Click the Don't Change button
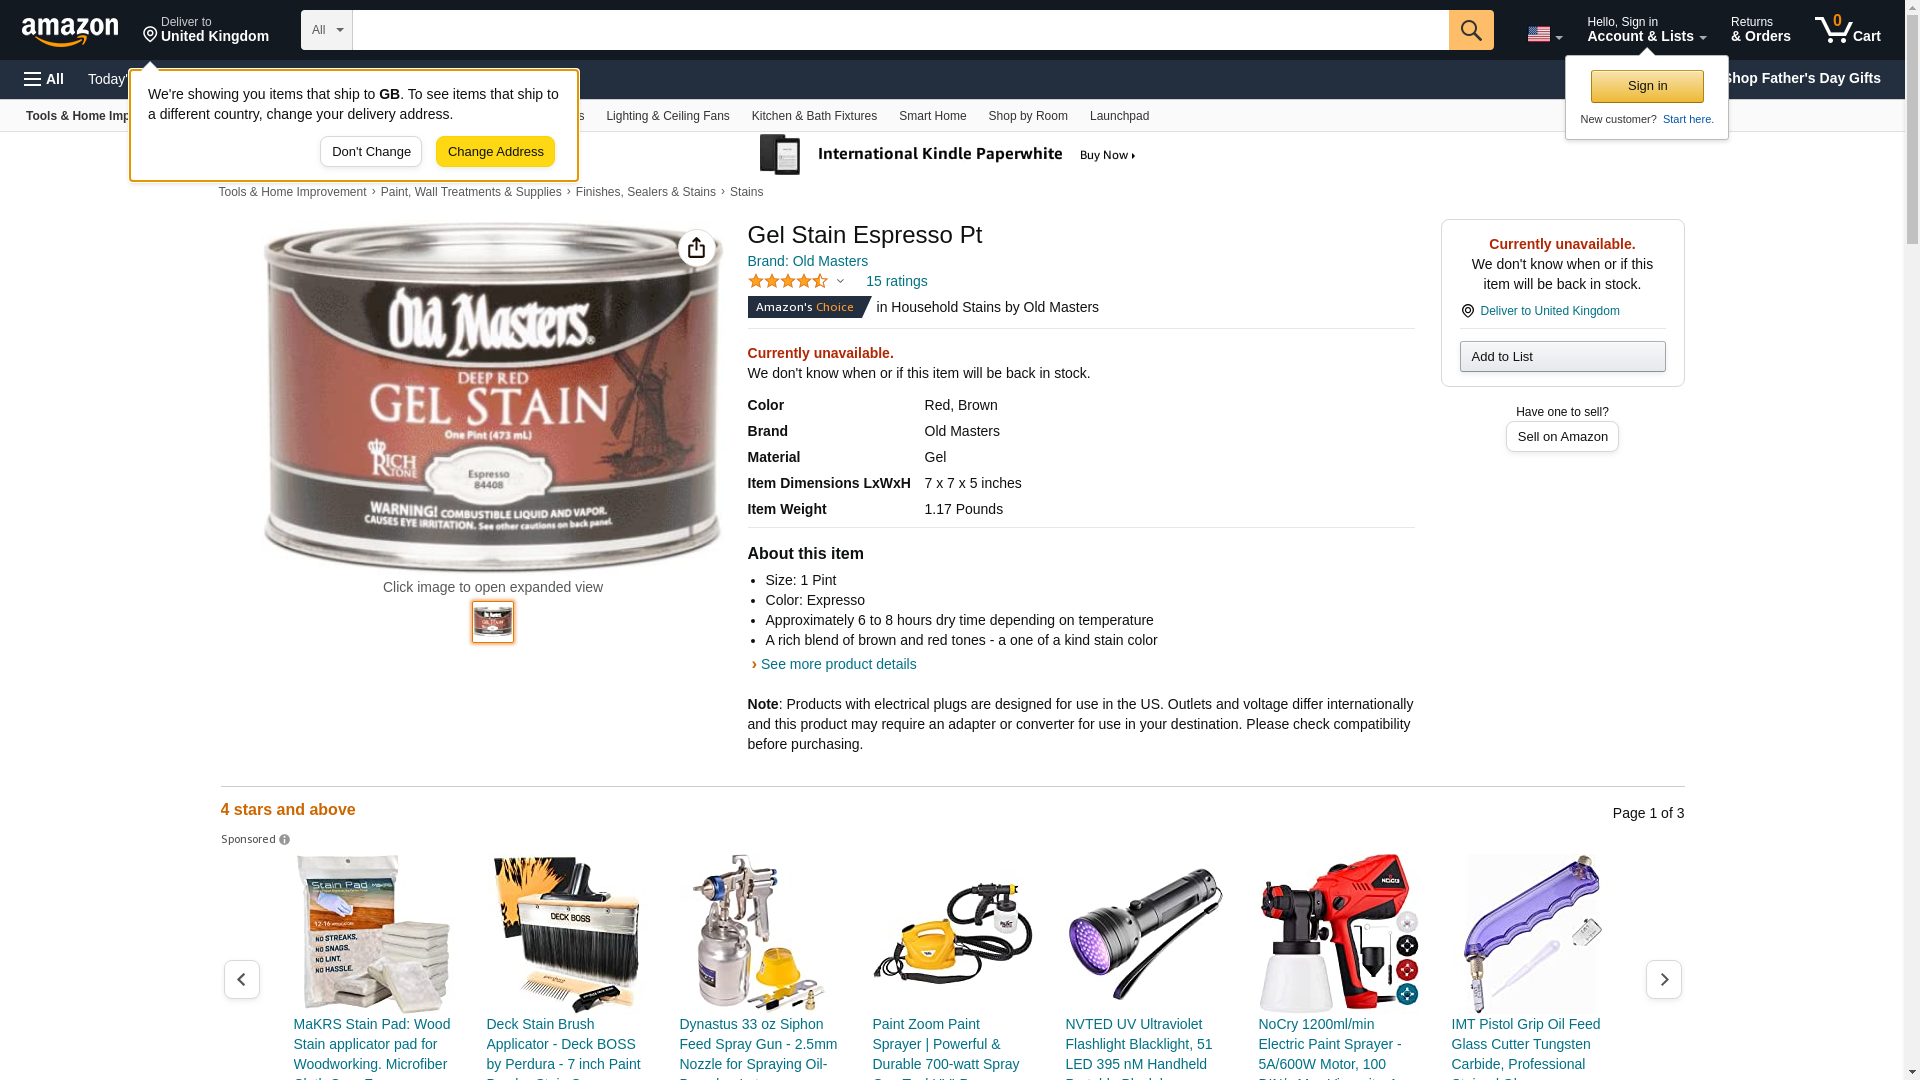 pos(371,152)
